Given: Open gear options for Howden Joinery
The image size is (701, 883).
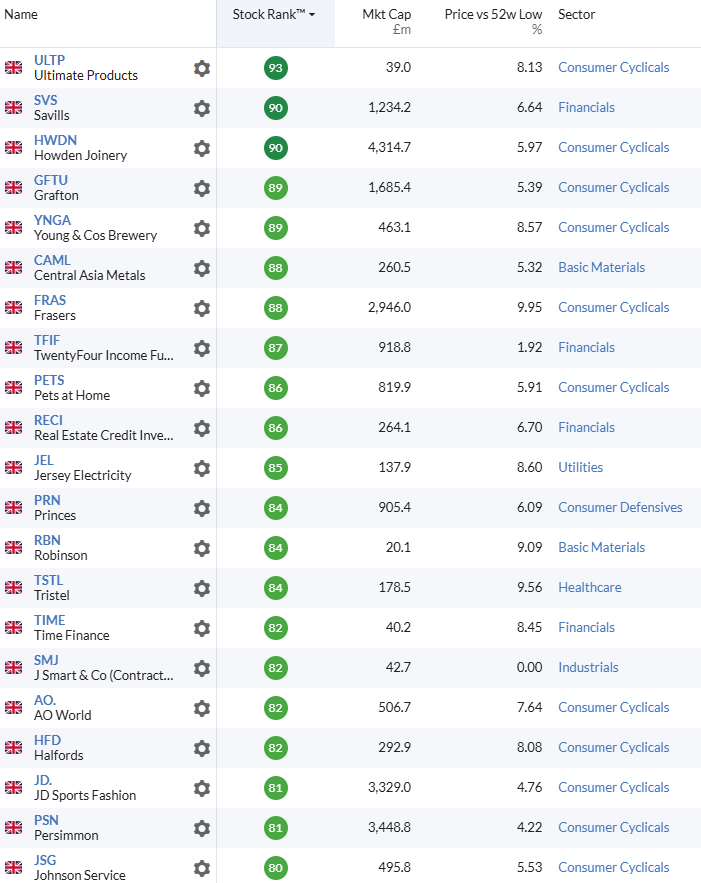Looking at the screenshot, I should (x=202, y=148).
